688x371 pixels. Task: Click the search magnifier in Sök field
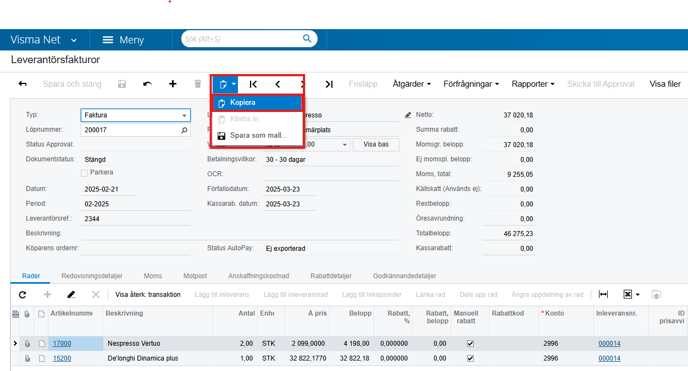tap(307, 39)
